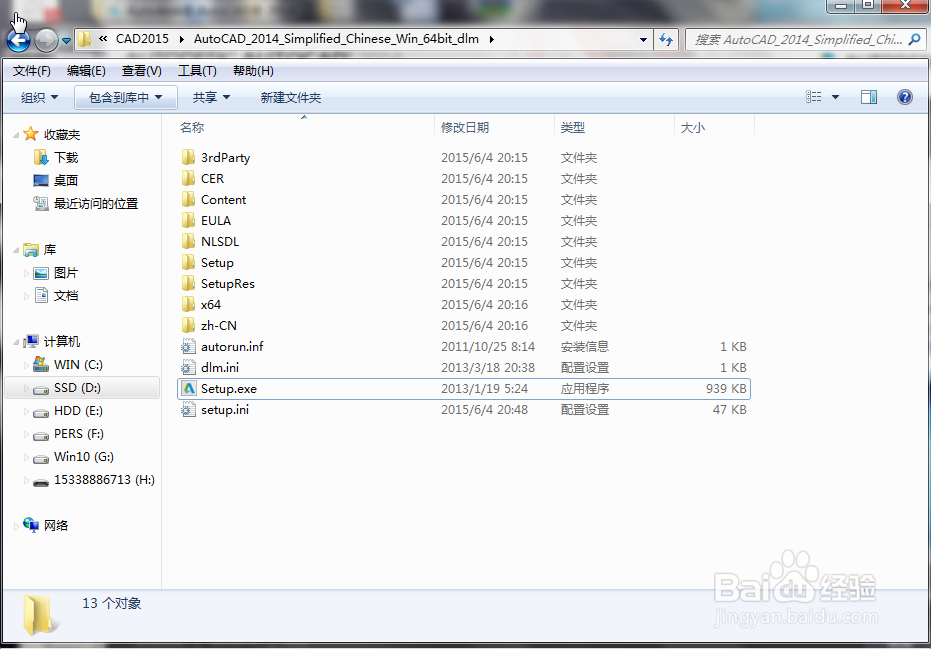Screen dimensions: 931x649
Task: Click the Help question mark icon
Action: [x=903, y=96]
